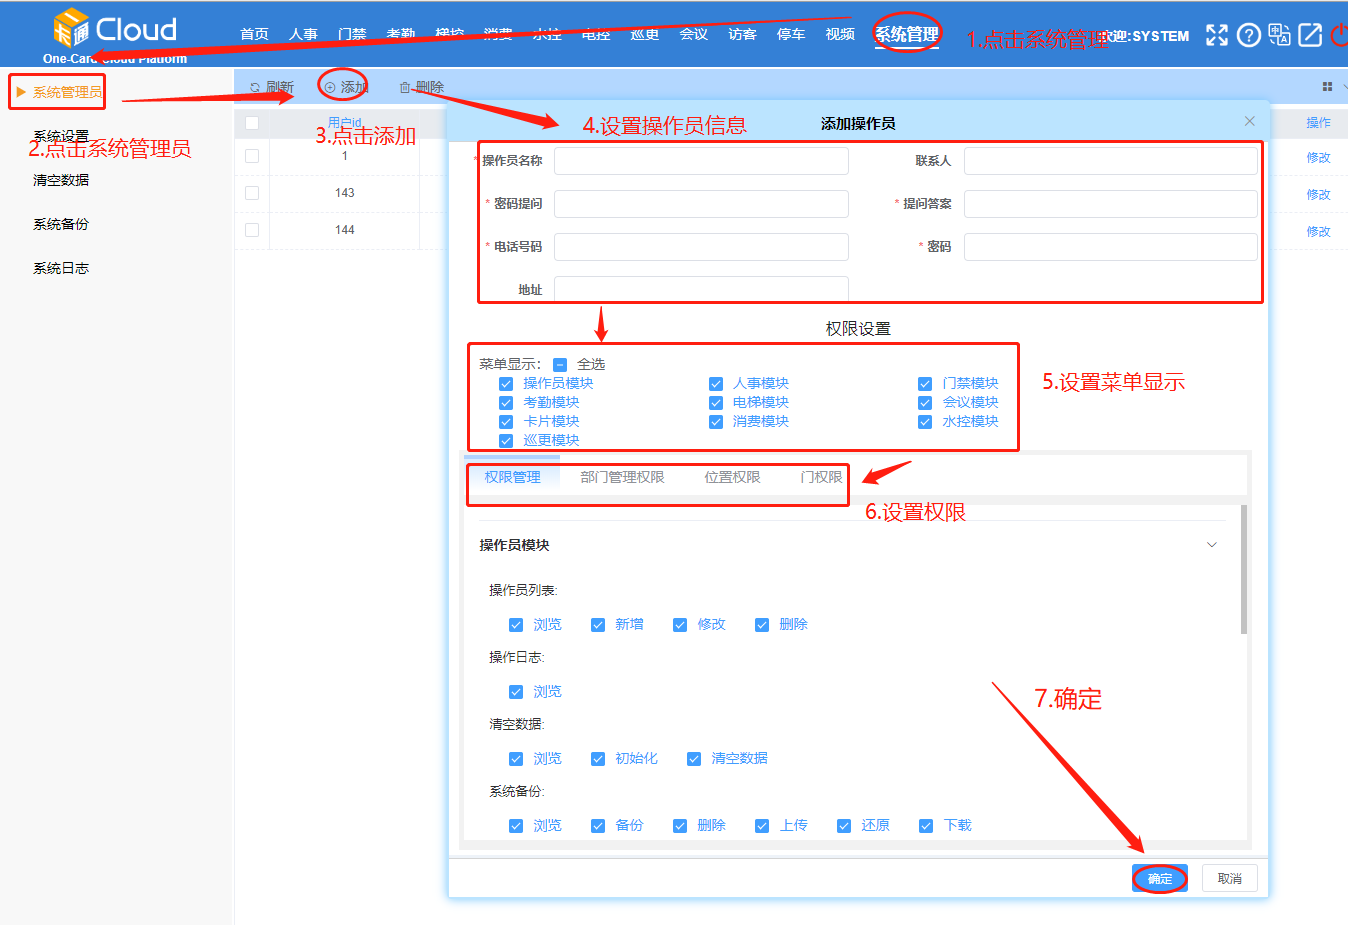Viewport: 1348px width, 925px height.
Task: Switch to the 部门管理权限 tab
Action: [x=622, y=477]
